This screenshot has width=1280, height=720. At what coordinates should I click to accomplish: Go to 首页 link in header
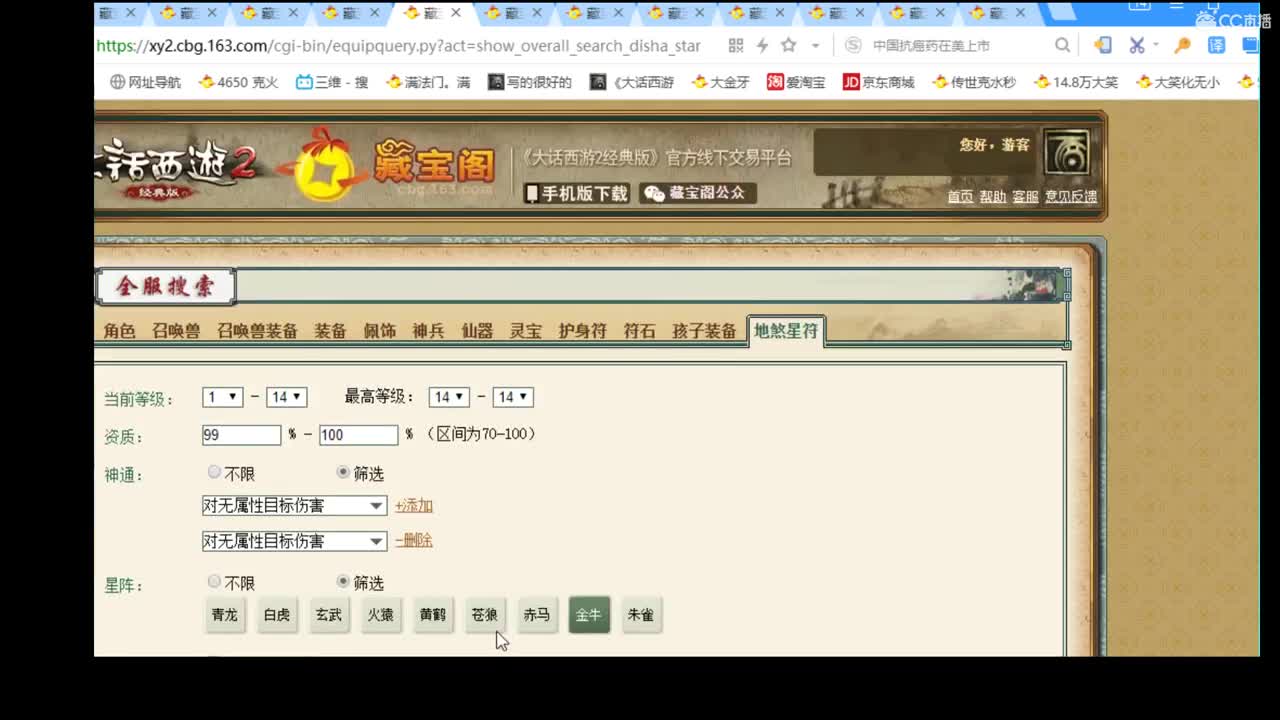click(x=960, y=197)
